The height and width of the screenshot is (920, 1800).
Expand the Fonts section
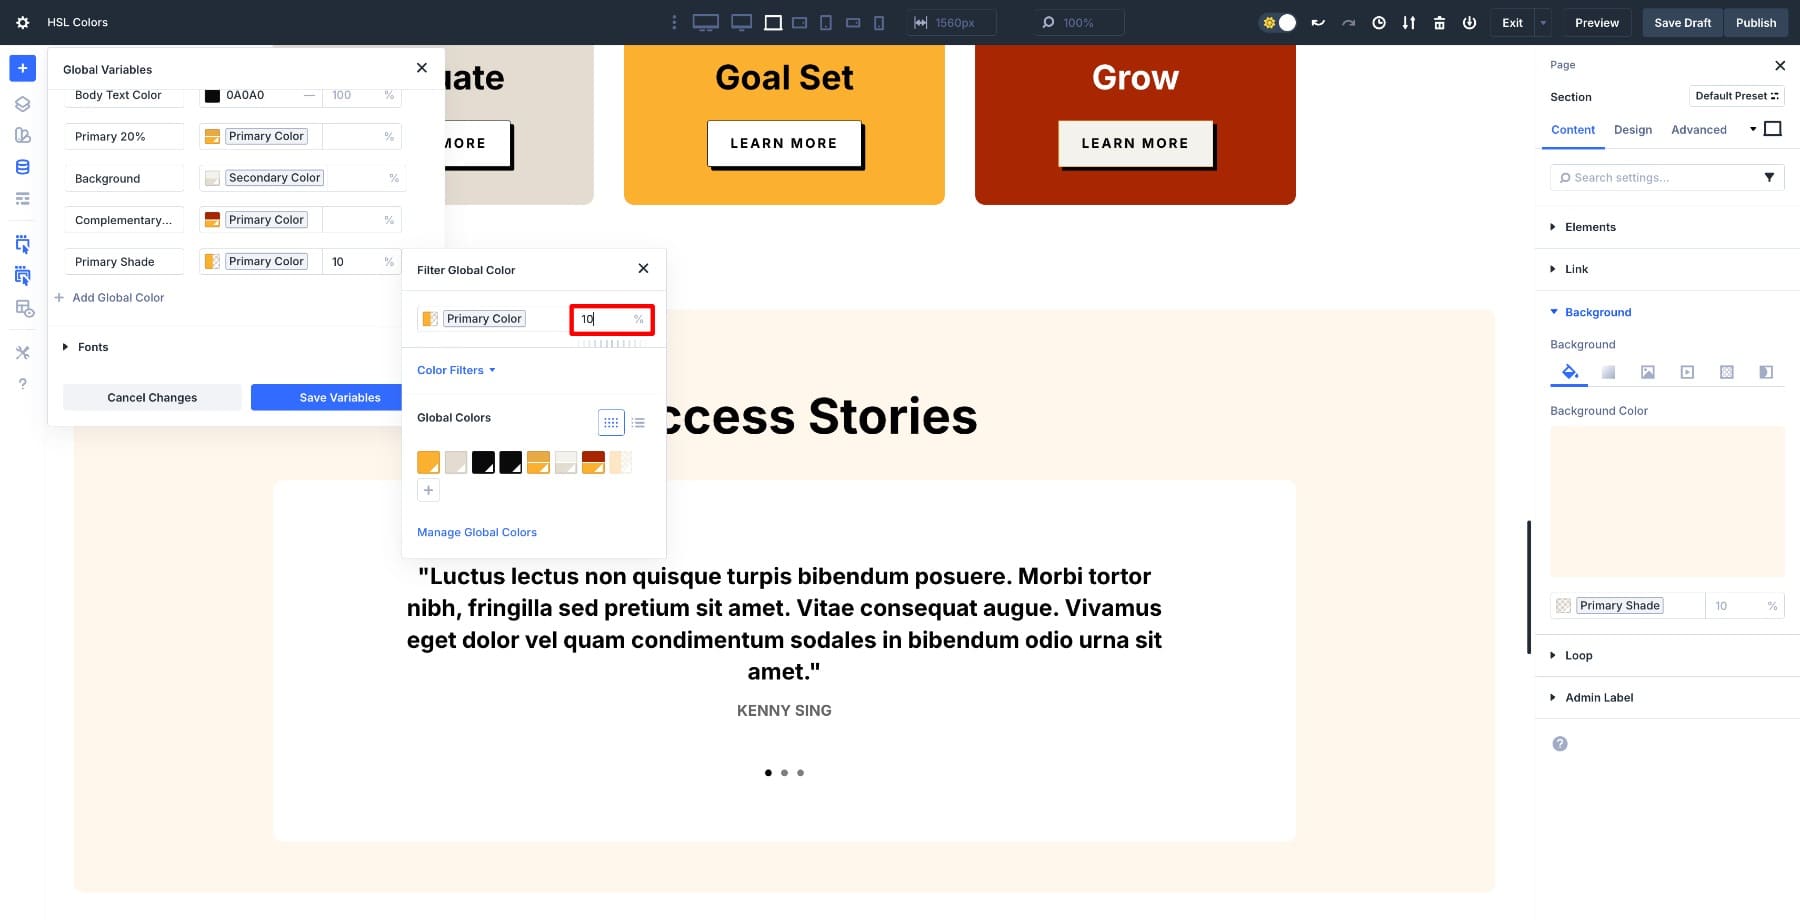[x=92, y=347]
